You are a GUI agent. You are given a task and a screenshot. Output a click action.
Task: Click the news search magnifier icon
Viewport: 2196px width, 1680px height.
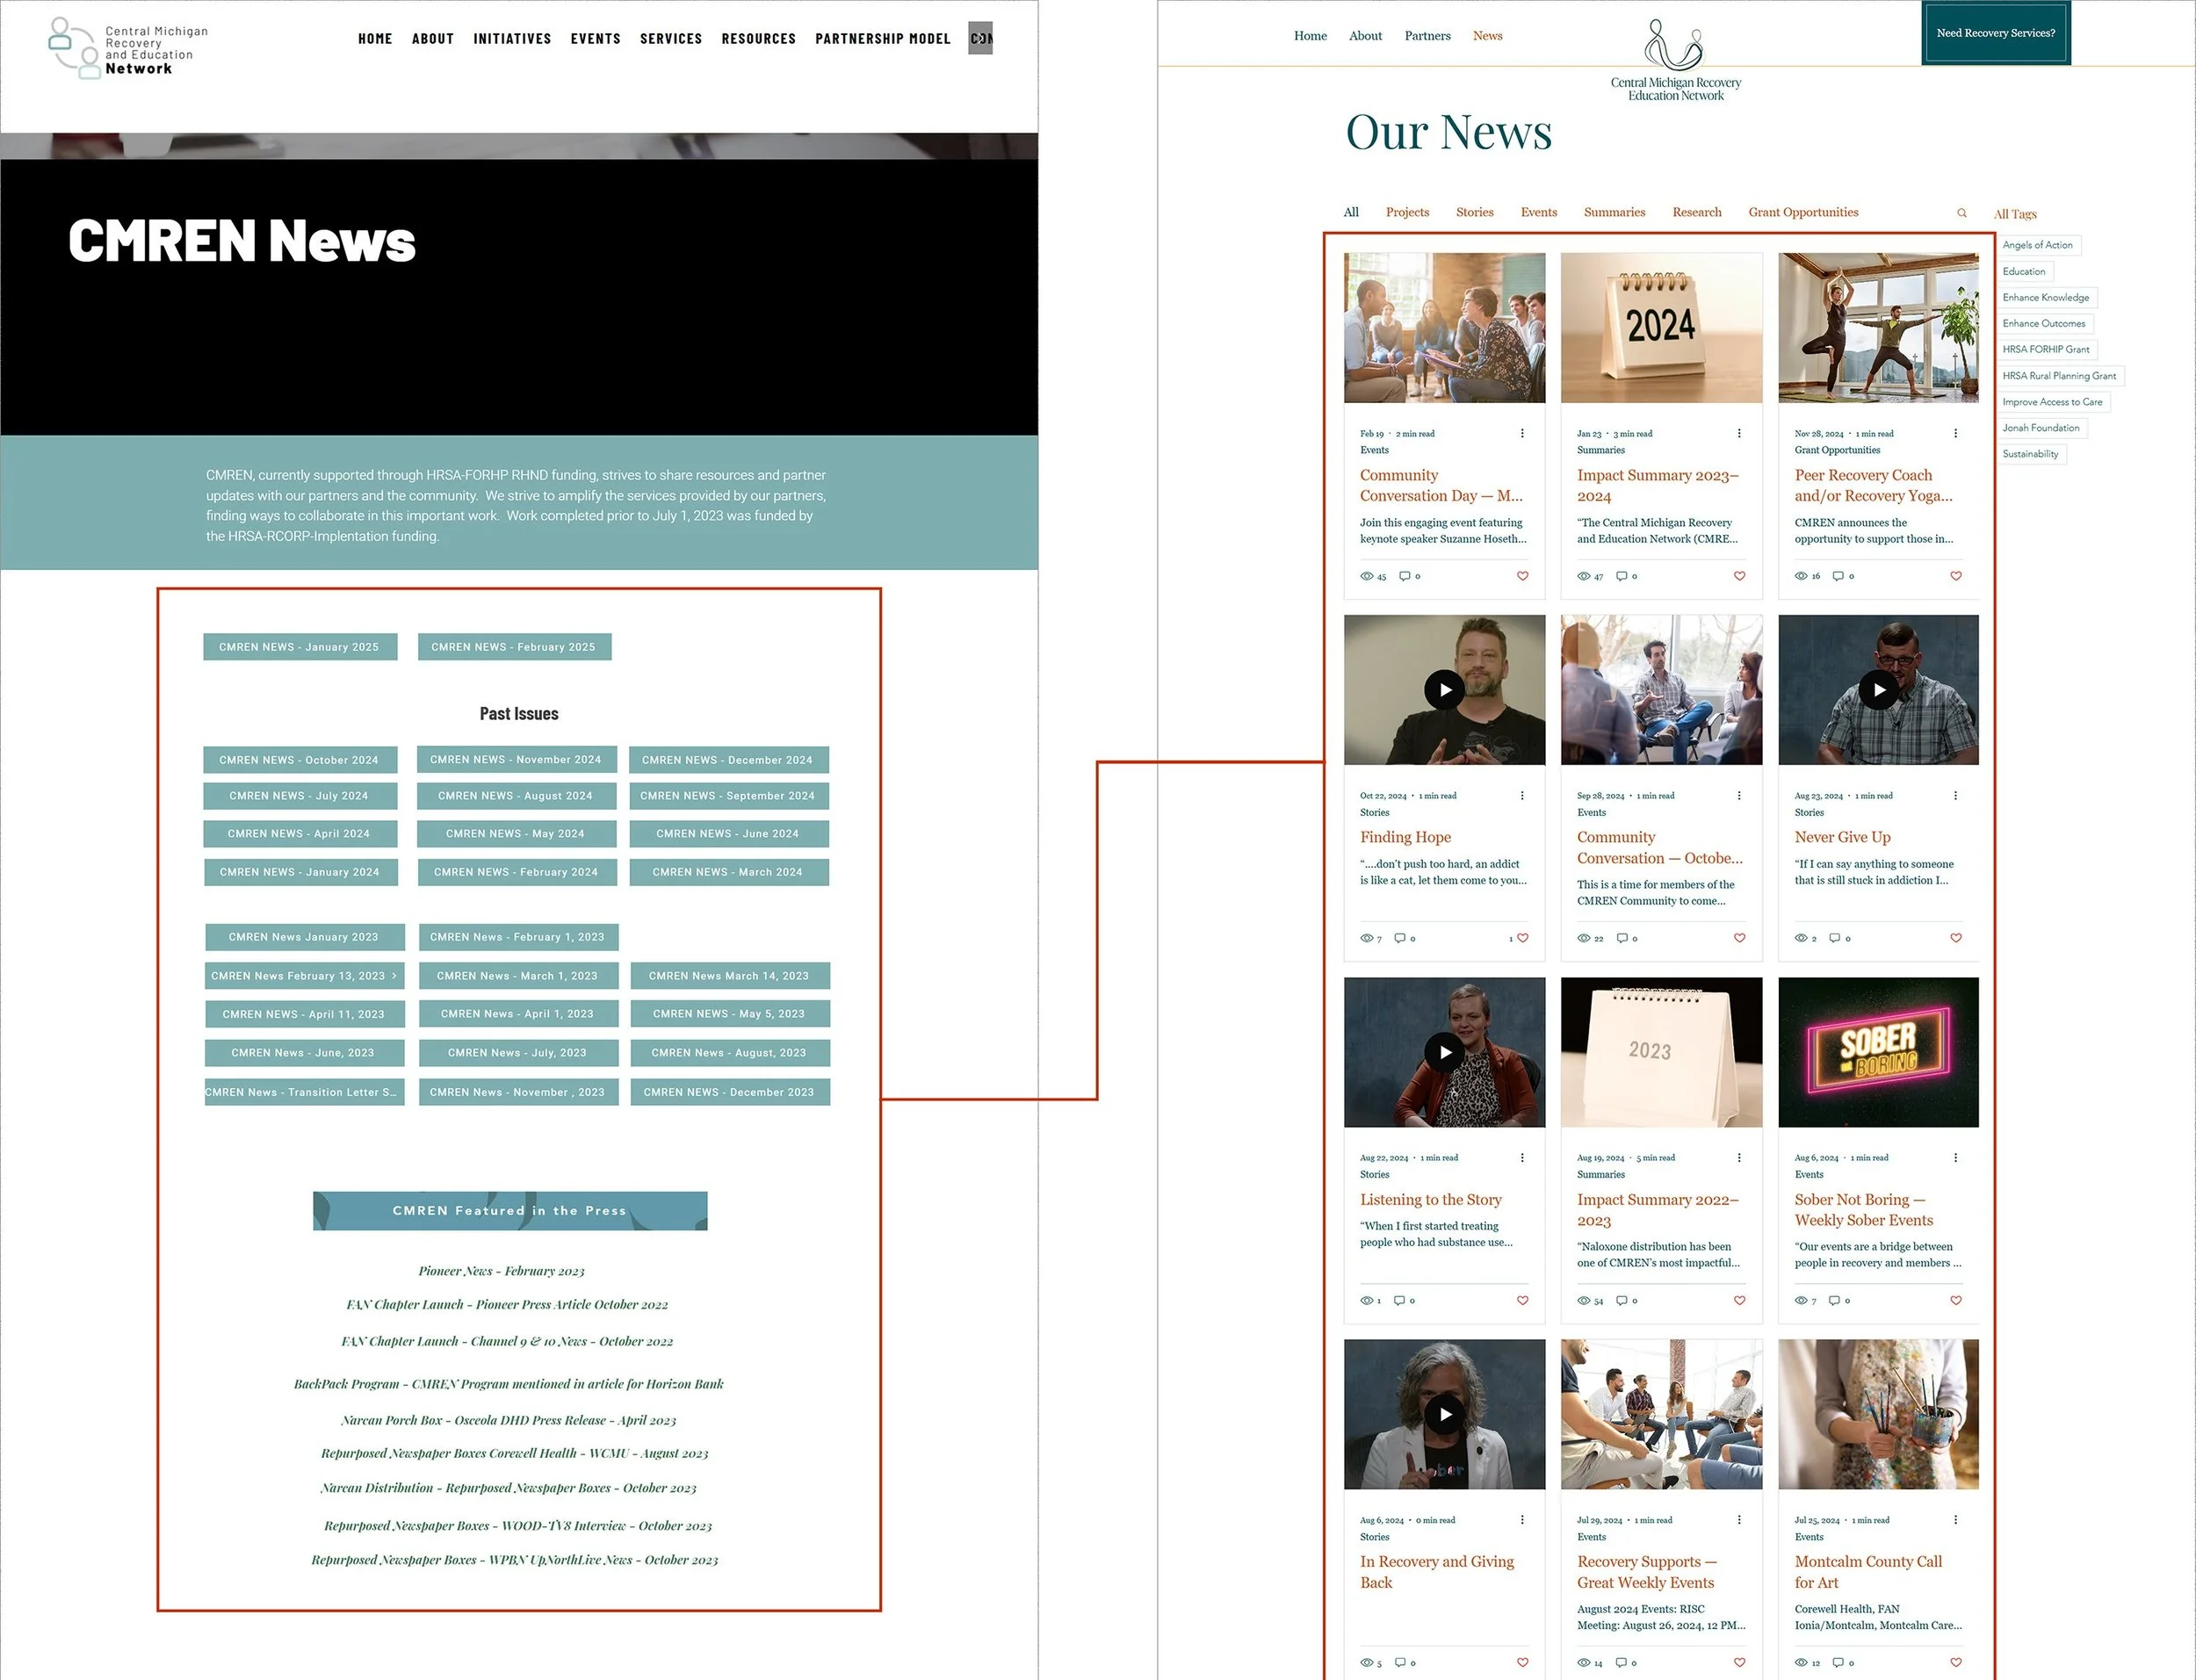pos(1961,213)
